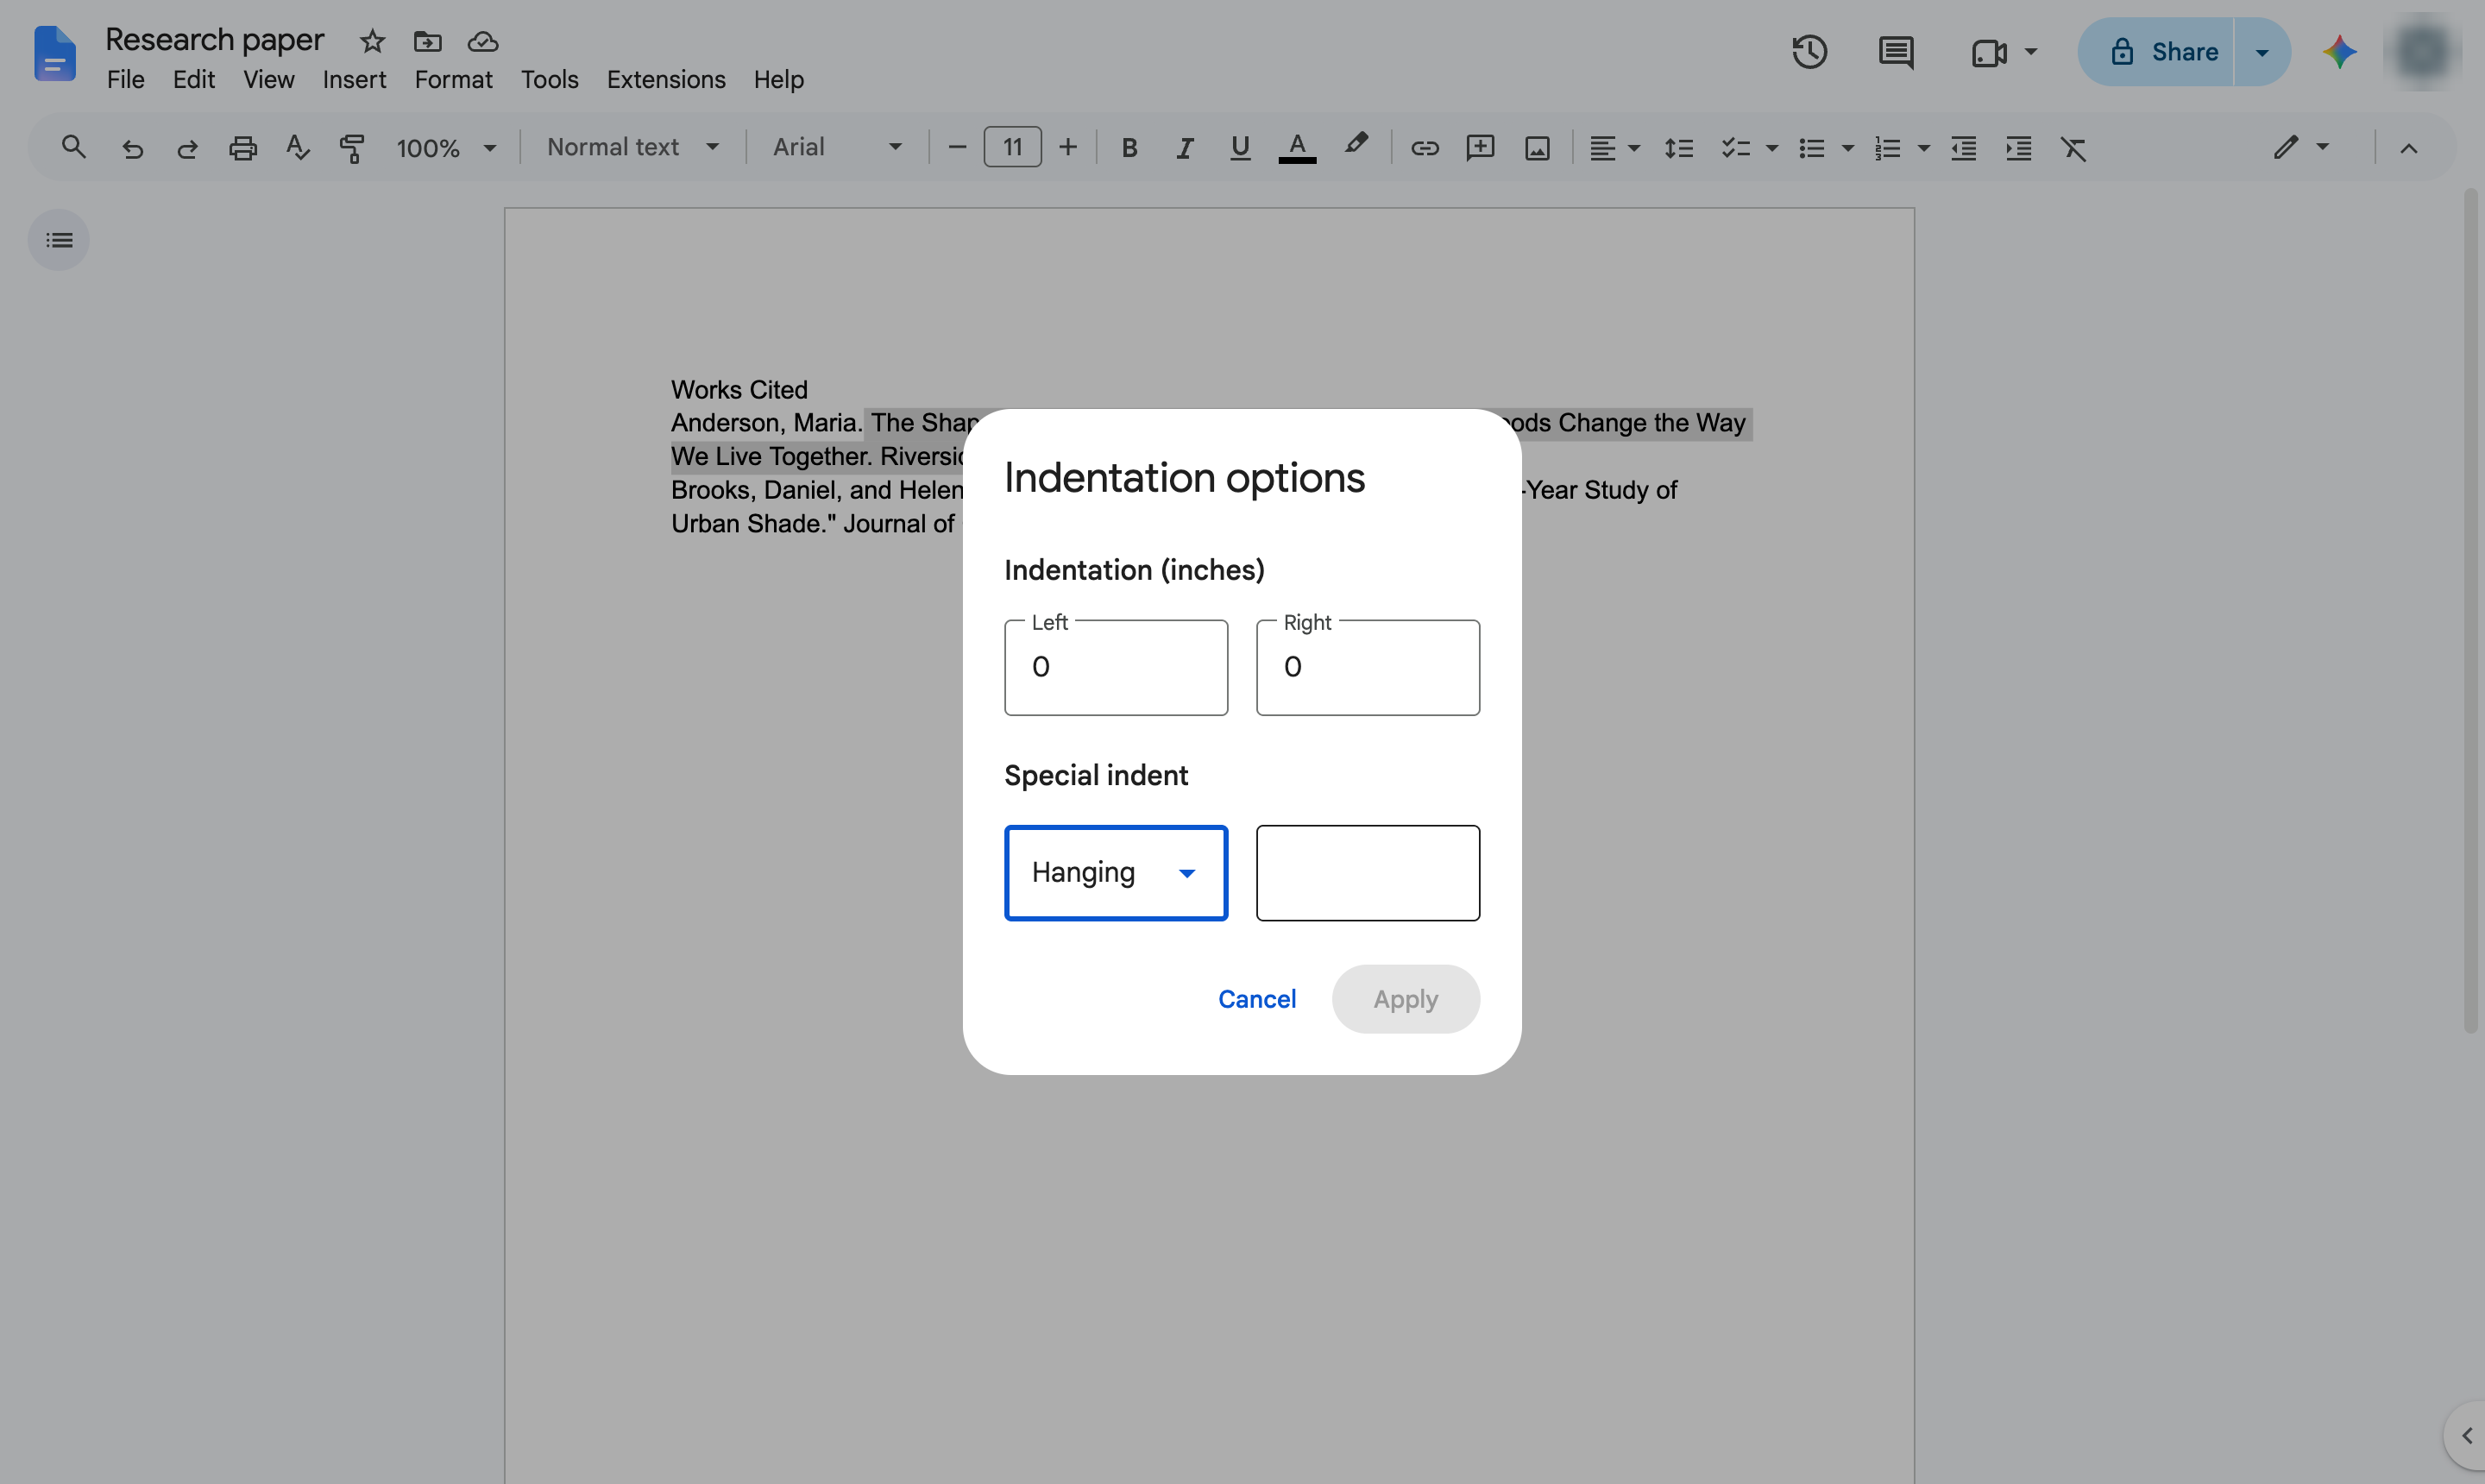Clear formatting from toolbar

(2074, 148)
